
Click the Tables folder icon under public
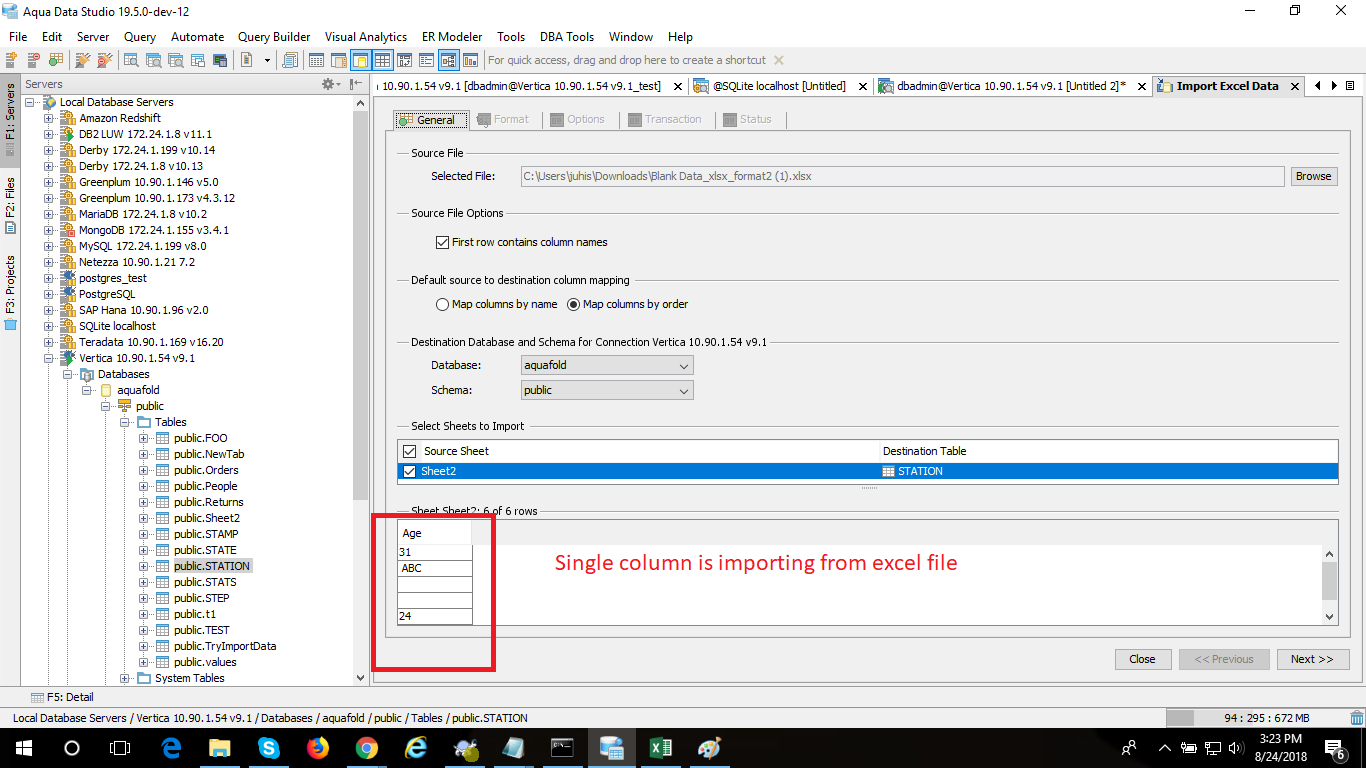pos(144,422)
